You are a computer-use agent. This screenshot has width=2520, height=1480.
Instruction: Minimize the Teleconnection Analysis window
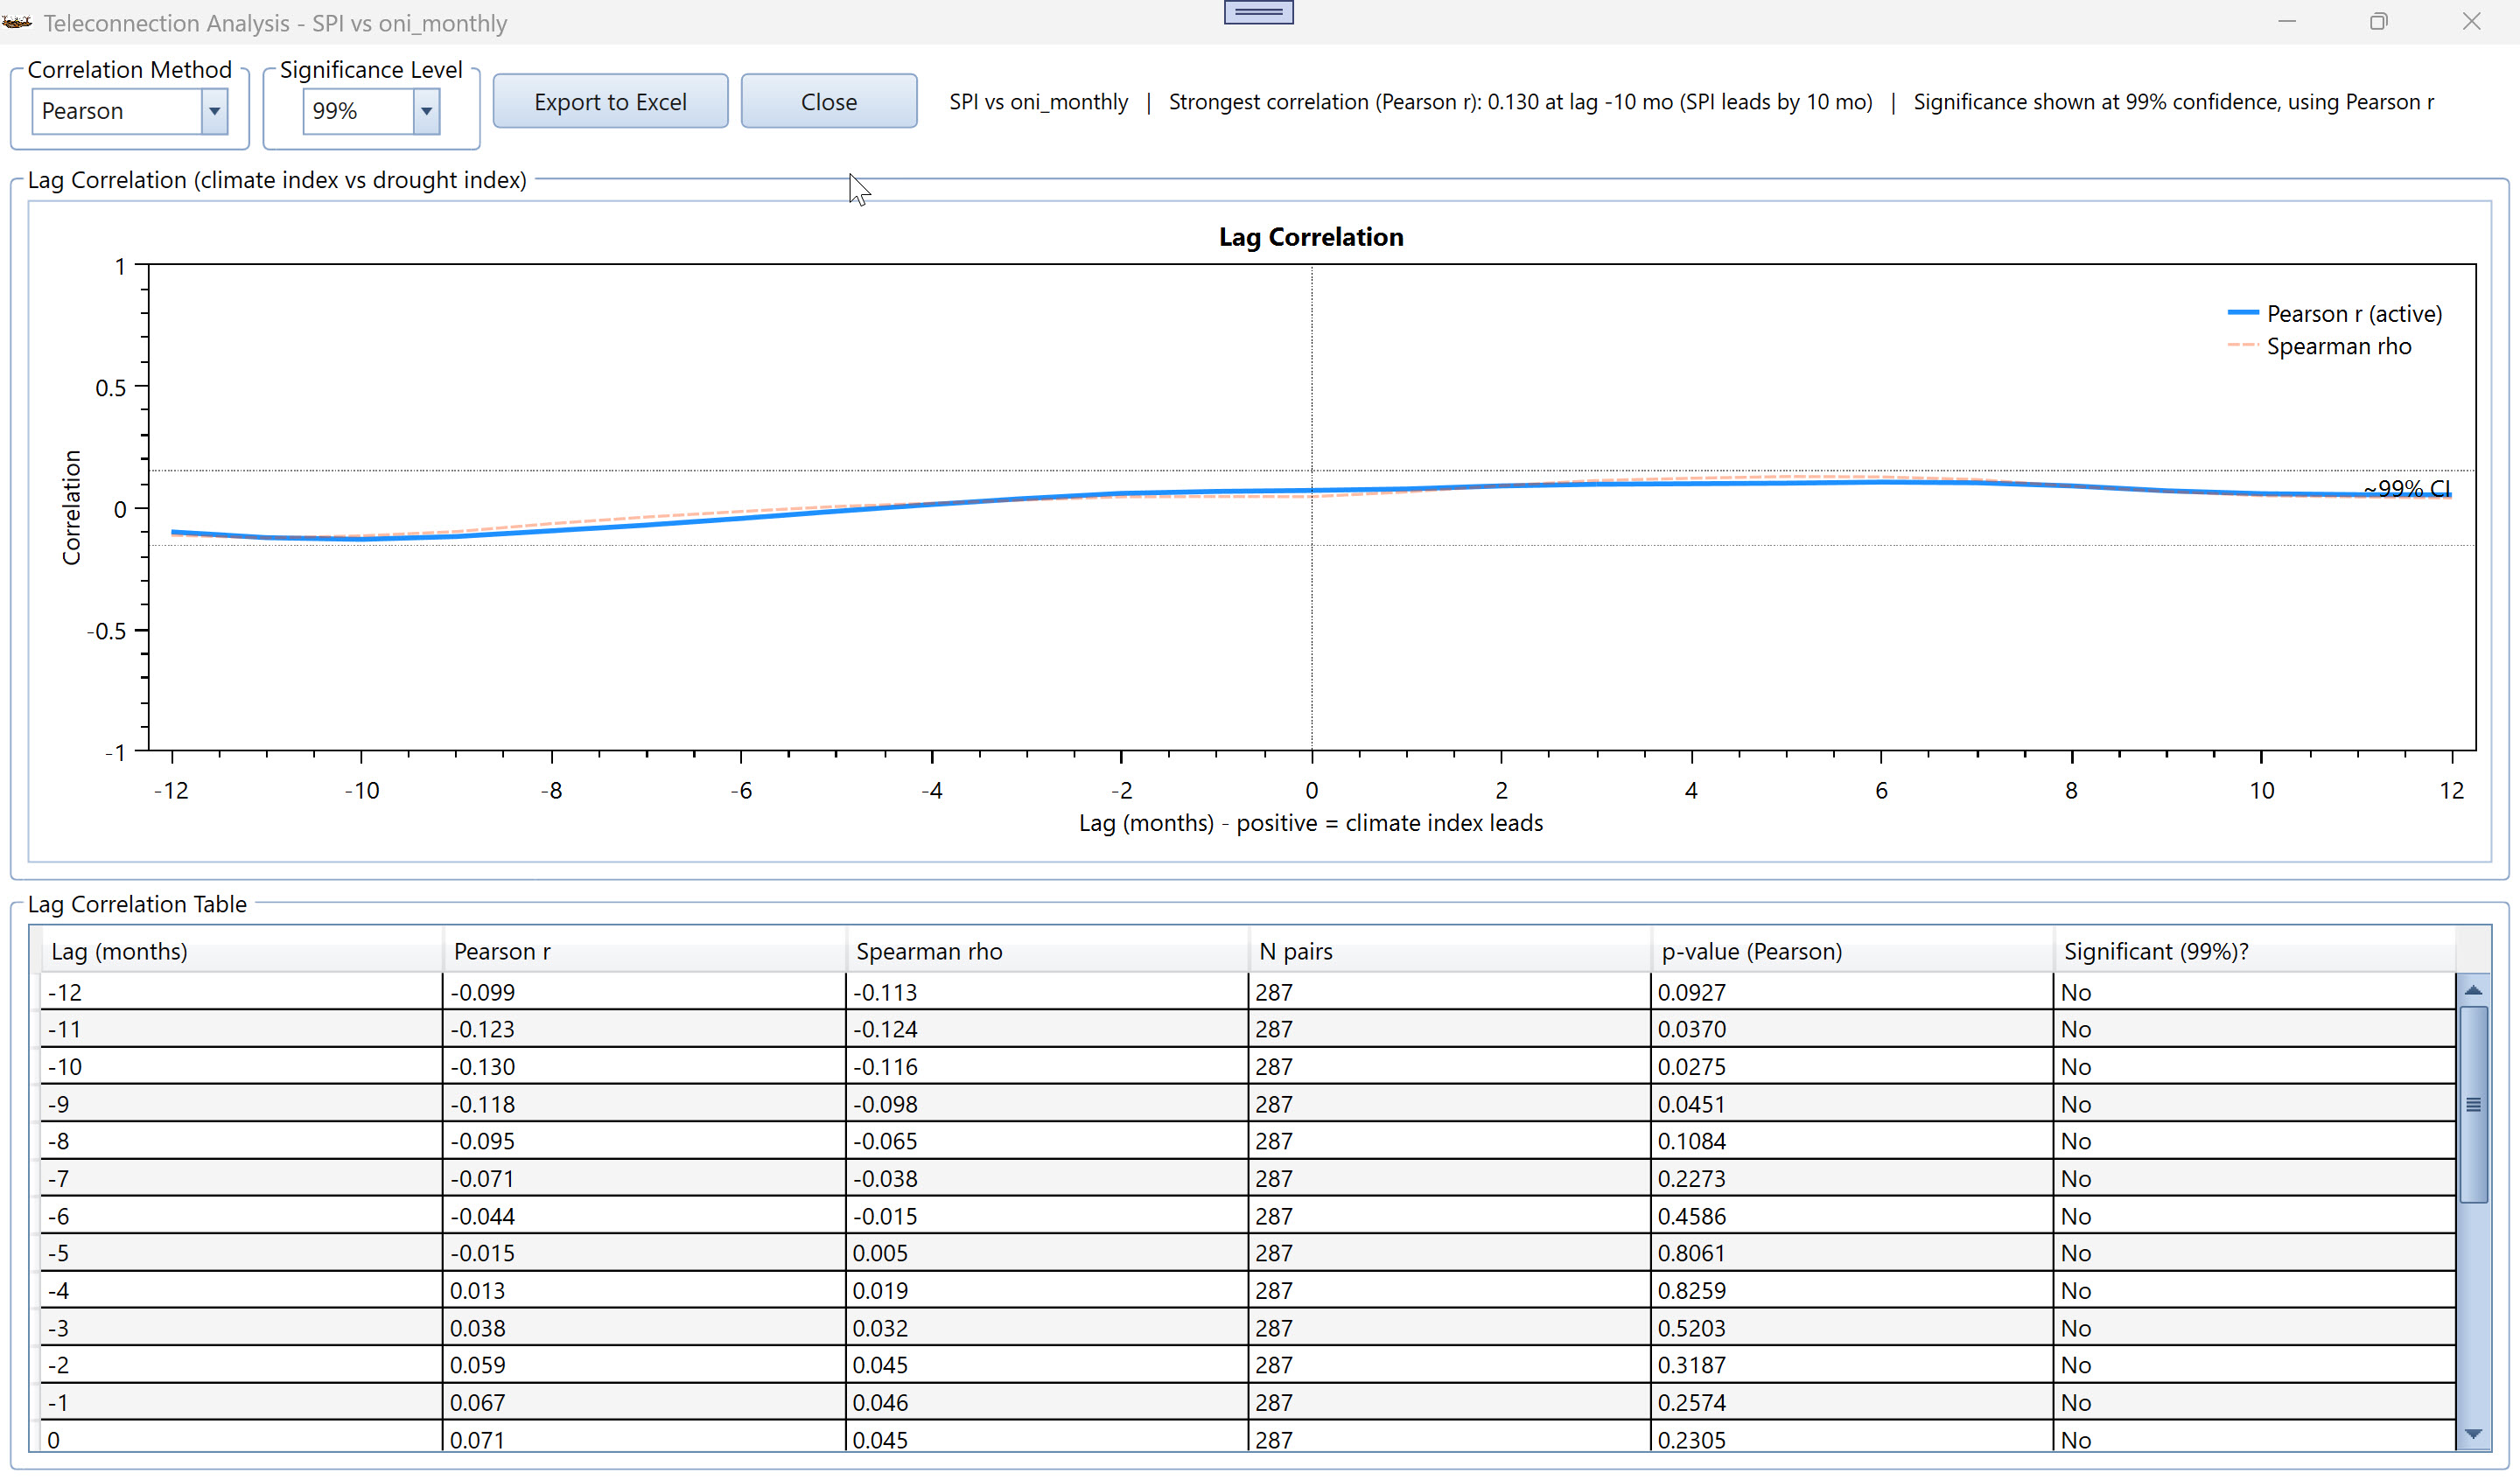[2286, 21]
